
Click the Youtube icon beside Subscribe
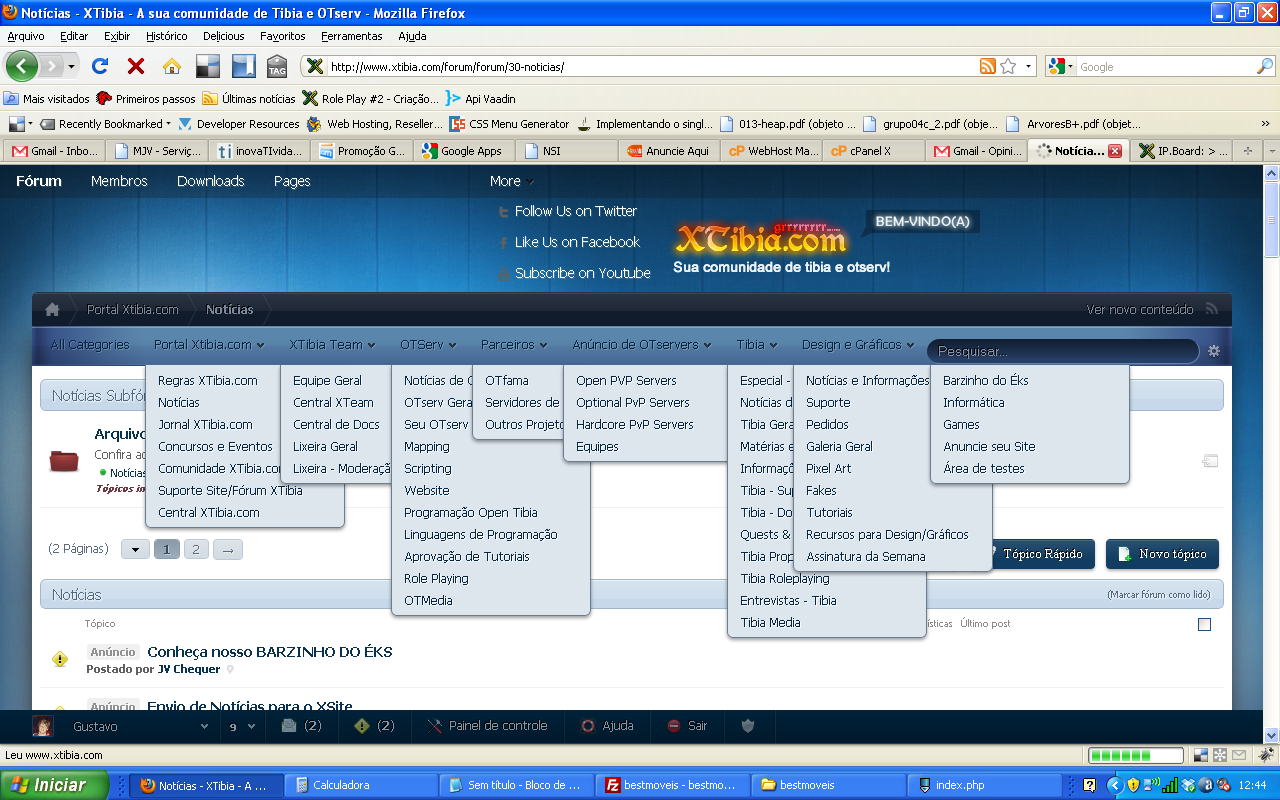click(x=503, y=273)
